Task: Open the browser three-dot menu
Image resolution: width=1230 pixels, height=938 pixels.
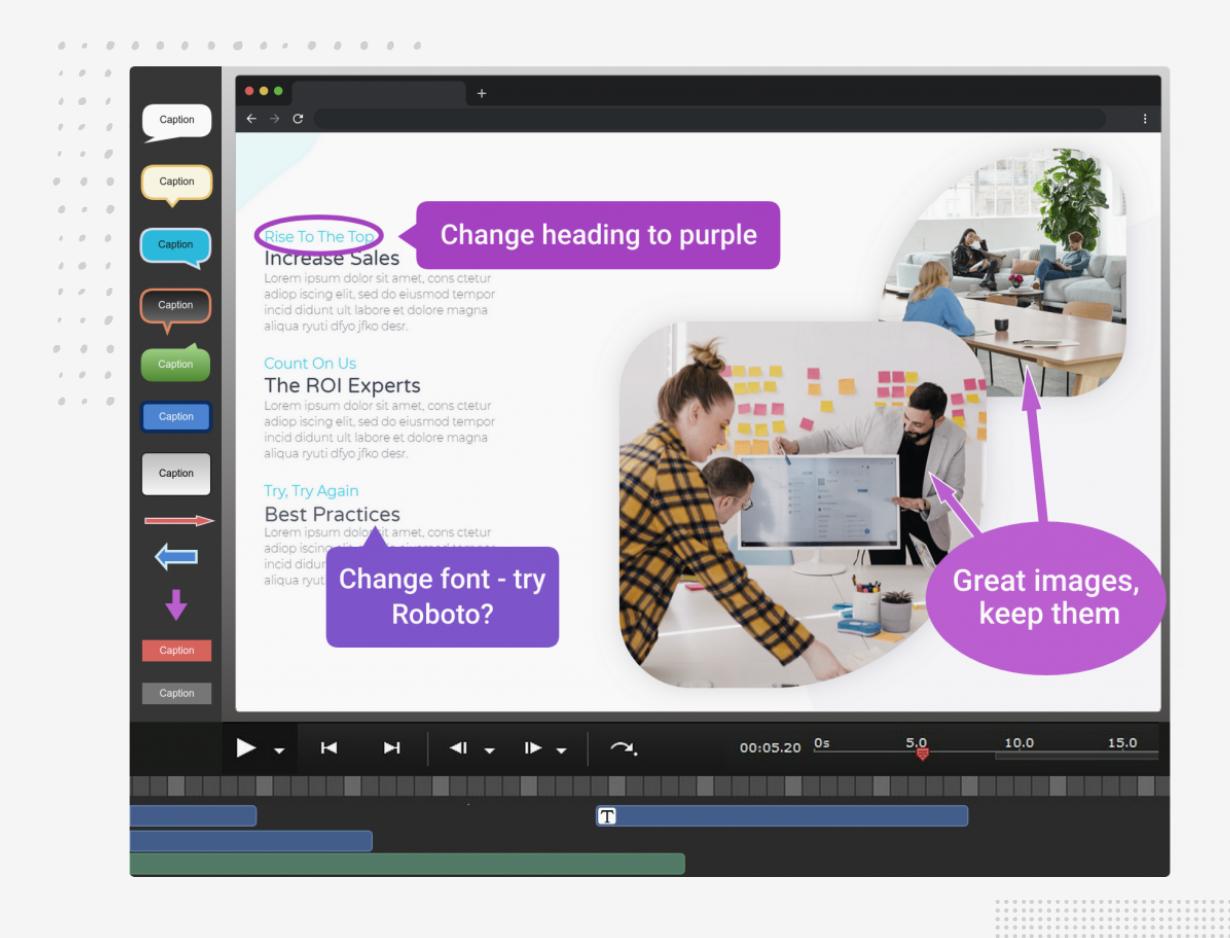Action: (1145, 119)
